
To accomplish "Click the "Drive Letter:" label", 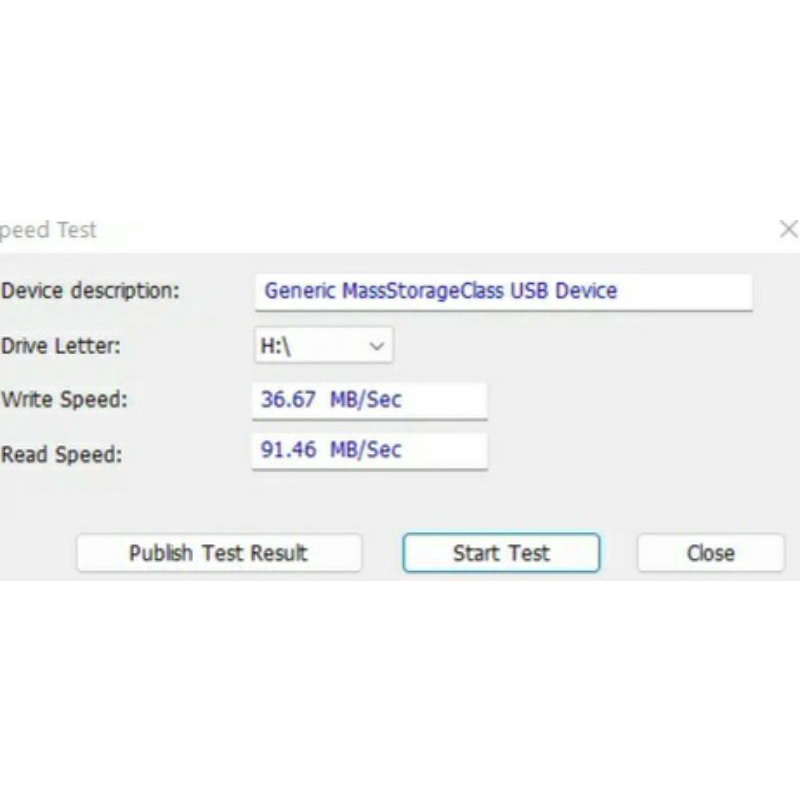I will coord(61,346).
